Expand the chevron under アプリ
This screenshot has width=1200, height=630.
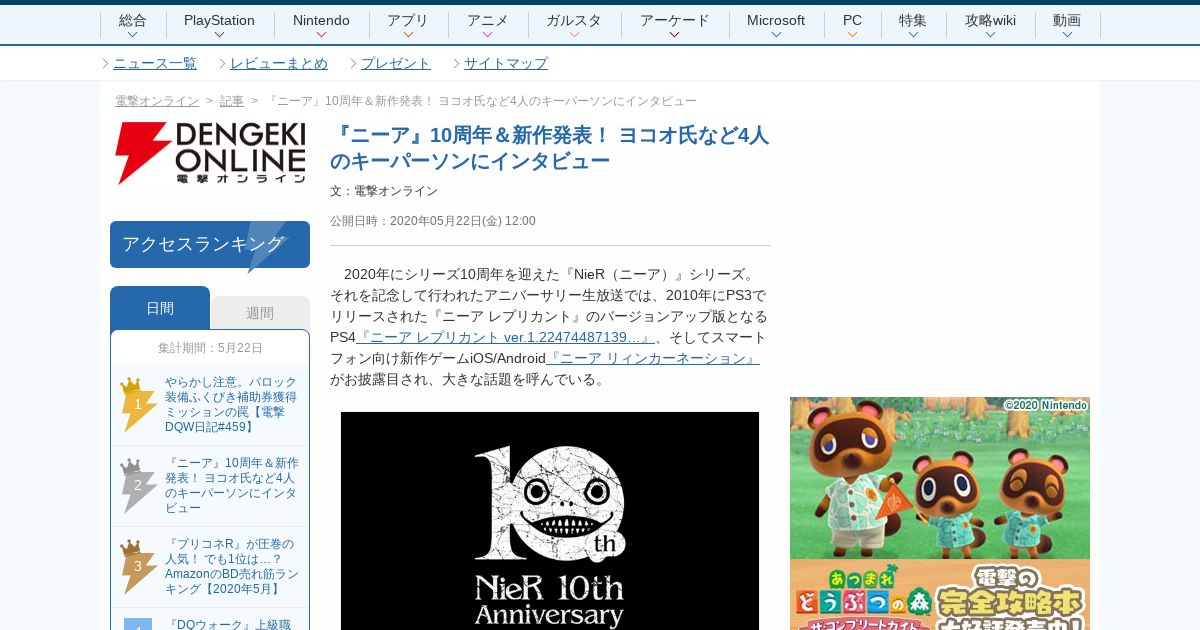pyautogui.click(x=408, y=35)
